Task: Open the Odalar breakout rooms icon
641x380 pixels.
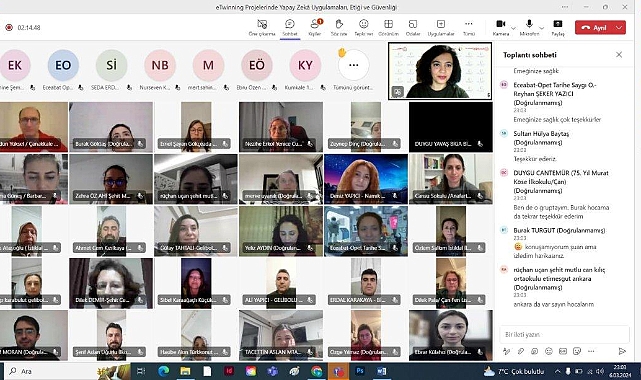Action: pyautogui.click(x=413, y=27)
